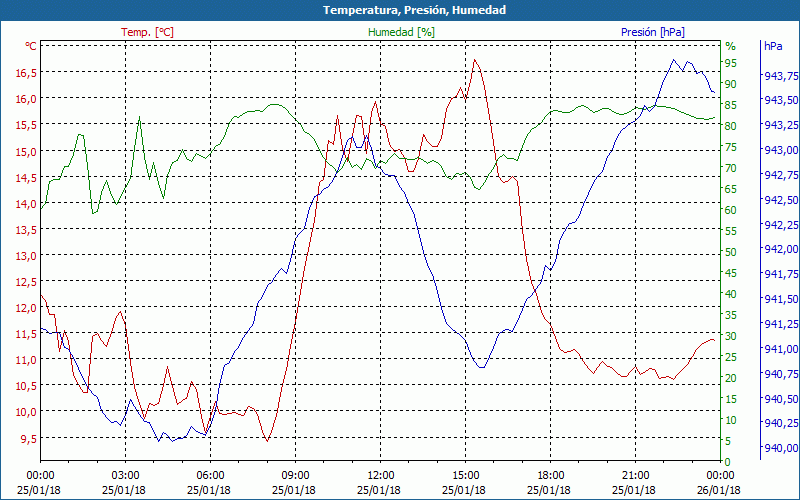The image size is (800, 500).
Task: Click the green "90" humidity axis value
Action: (x=731, y=84)
